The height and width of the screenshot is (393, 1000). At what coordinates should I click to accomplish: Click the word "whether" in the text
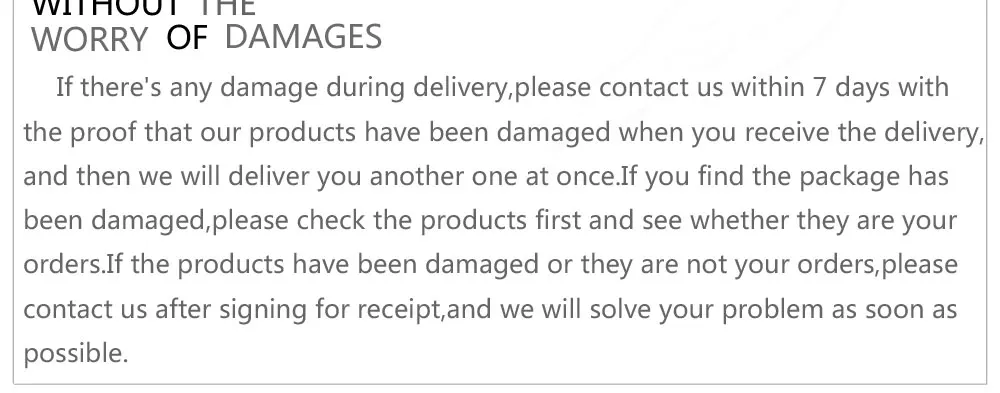[739, 220]
